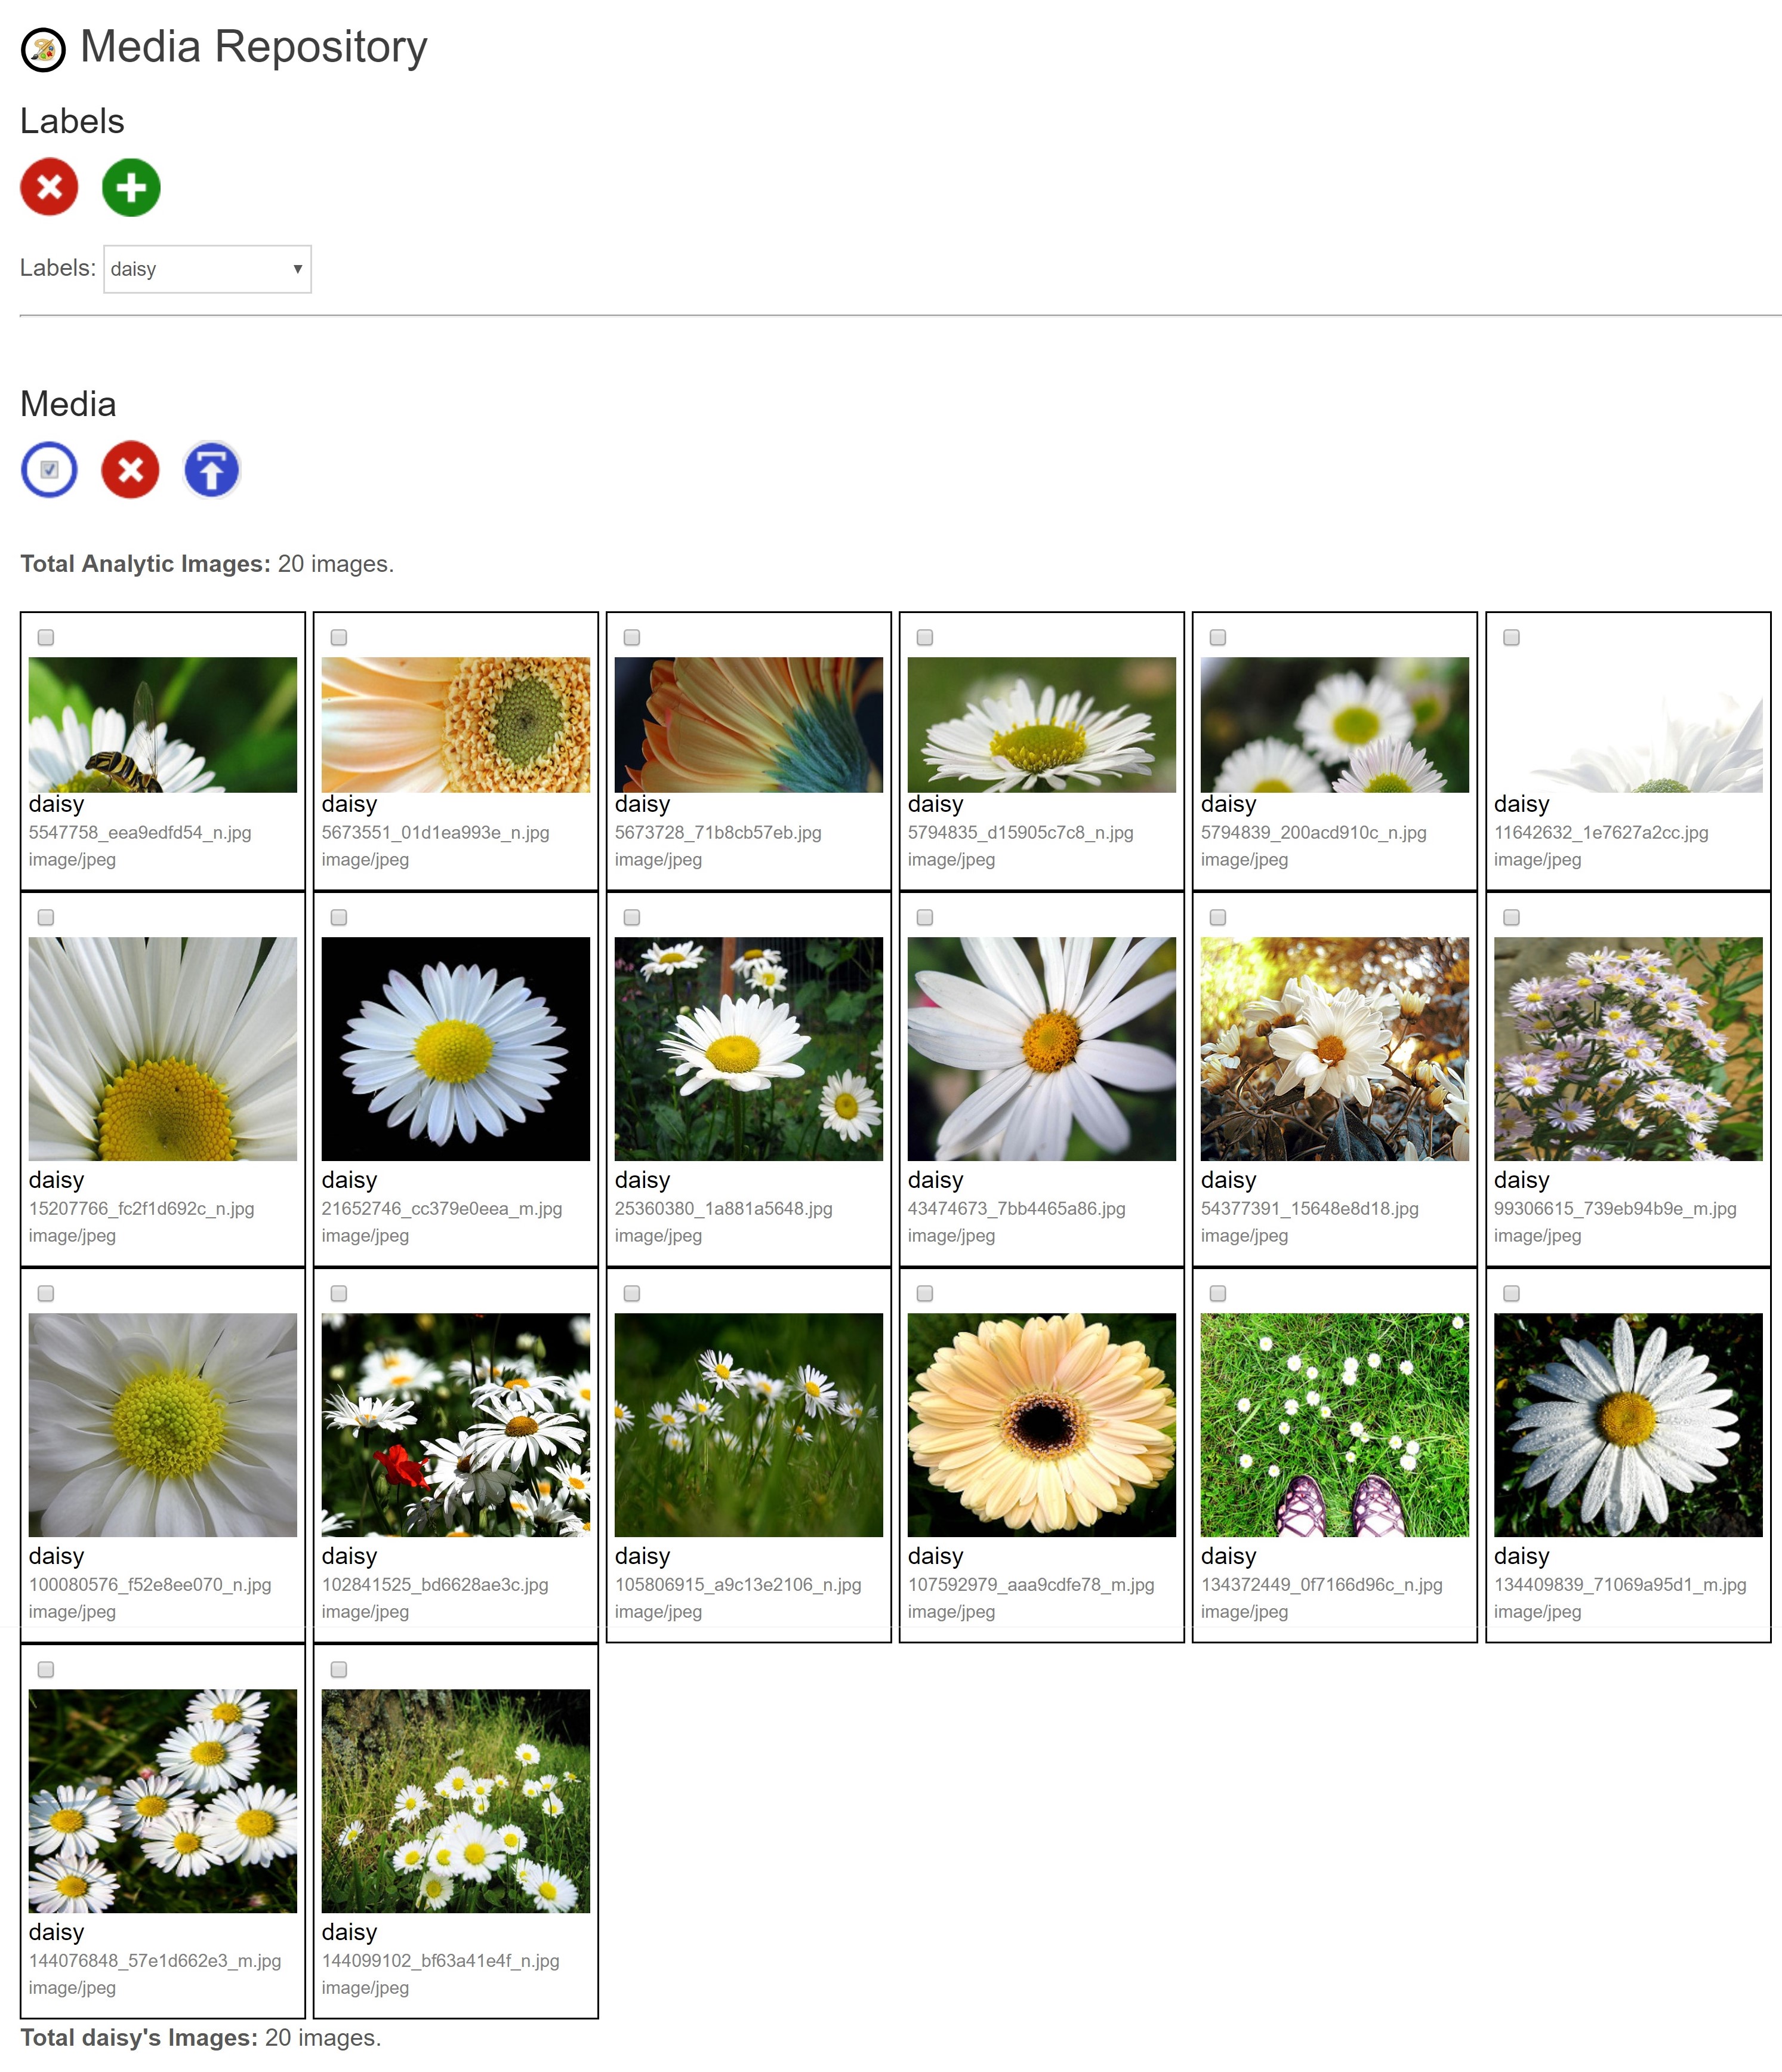Viewport: 1782px width, 2072px height.
Task: Open the Labels dropdown showing daisy
Action: point(207,269)
